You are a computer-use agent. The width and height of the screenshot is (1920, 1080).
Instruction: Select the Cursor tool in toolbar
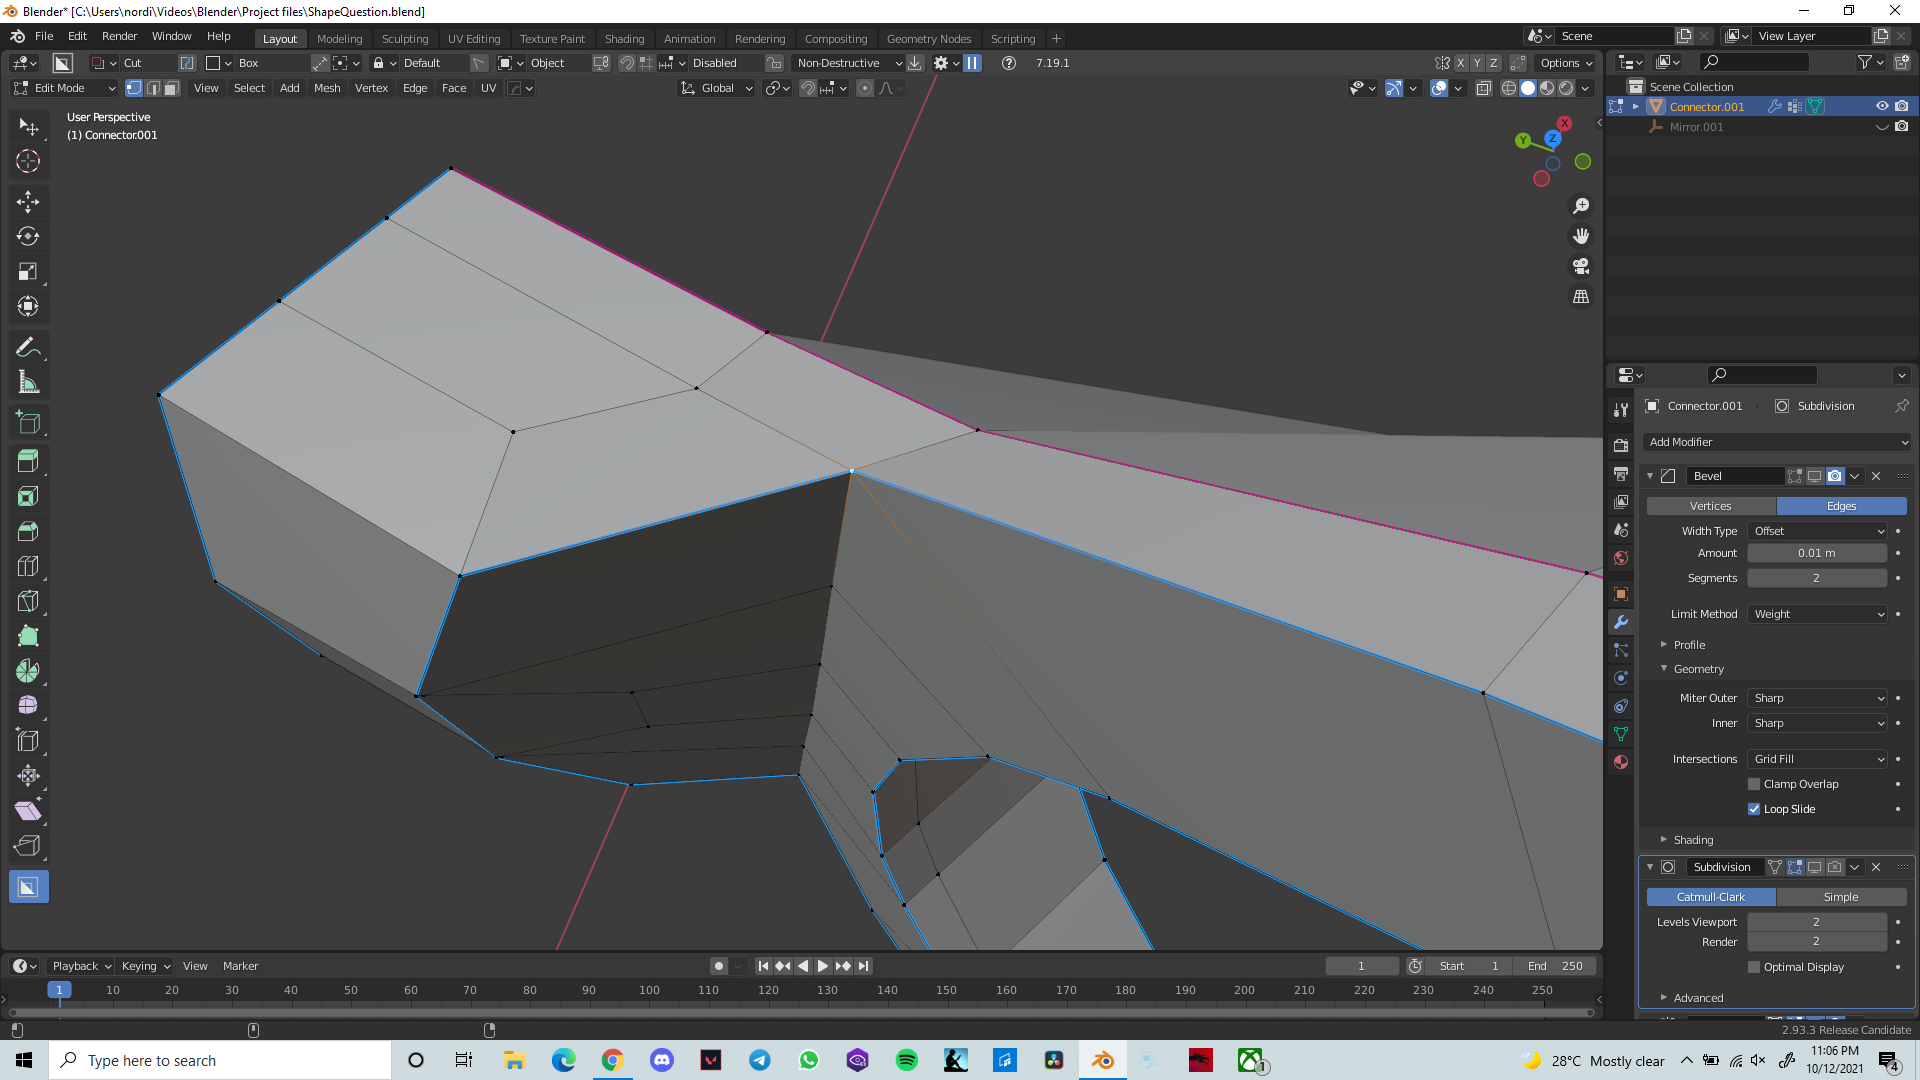pos(28,161)
